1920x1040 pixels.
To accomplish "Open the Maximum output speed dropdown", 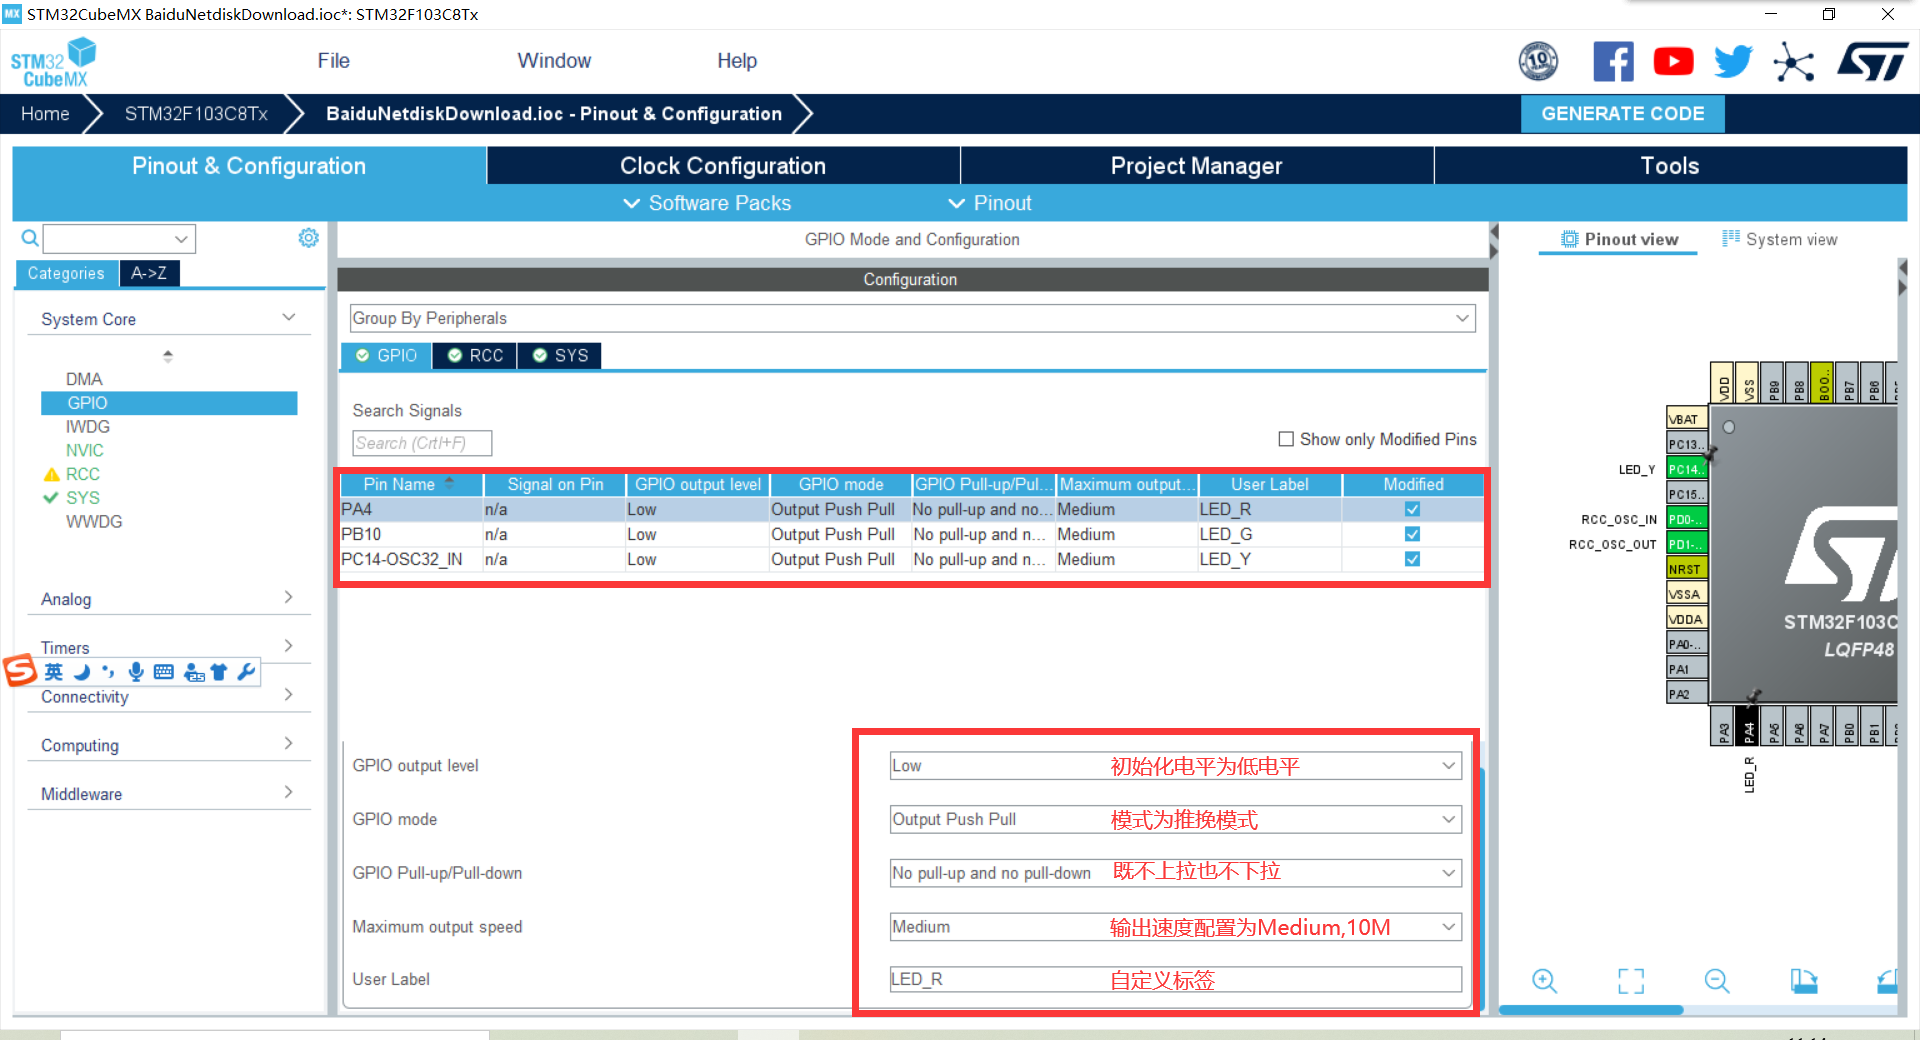I will pyautogui.click(x=1176, y=927).
